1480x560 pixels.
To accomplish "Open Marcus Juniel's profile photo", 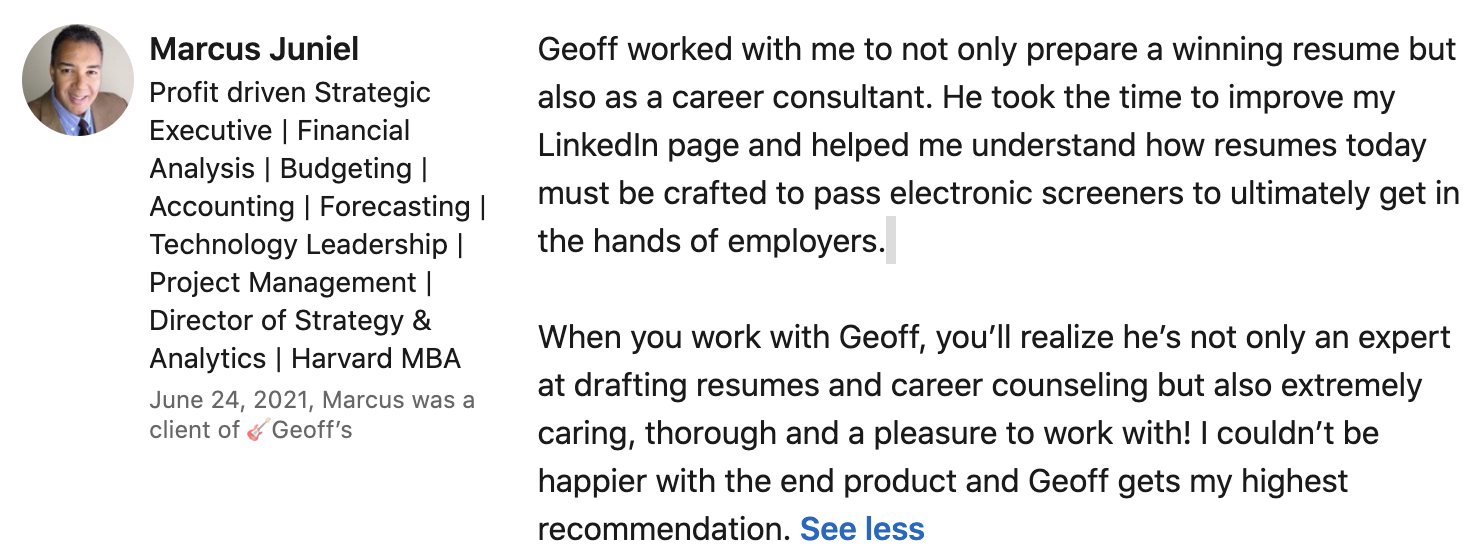I will (78, 80).
